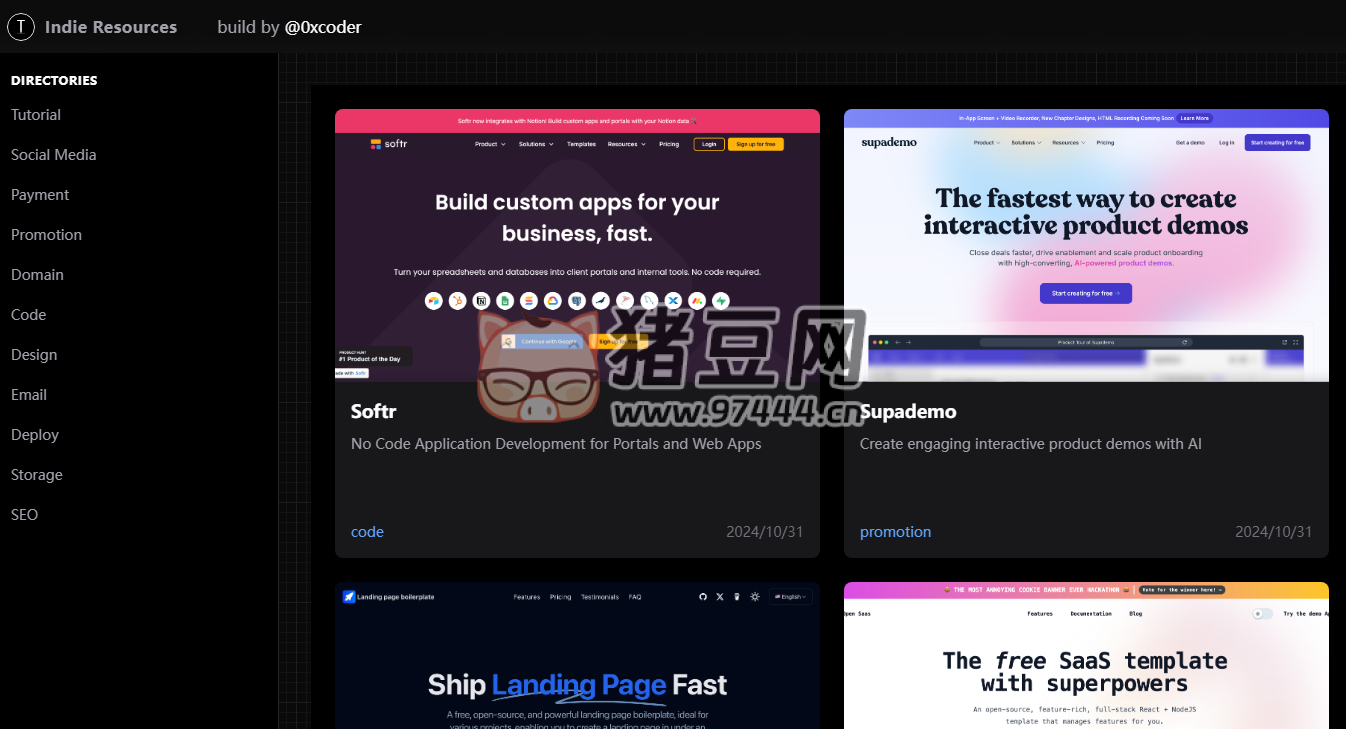
Task: Click the Softr description about No Code Application
Action: [x=556, y=444]
